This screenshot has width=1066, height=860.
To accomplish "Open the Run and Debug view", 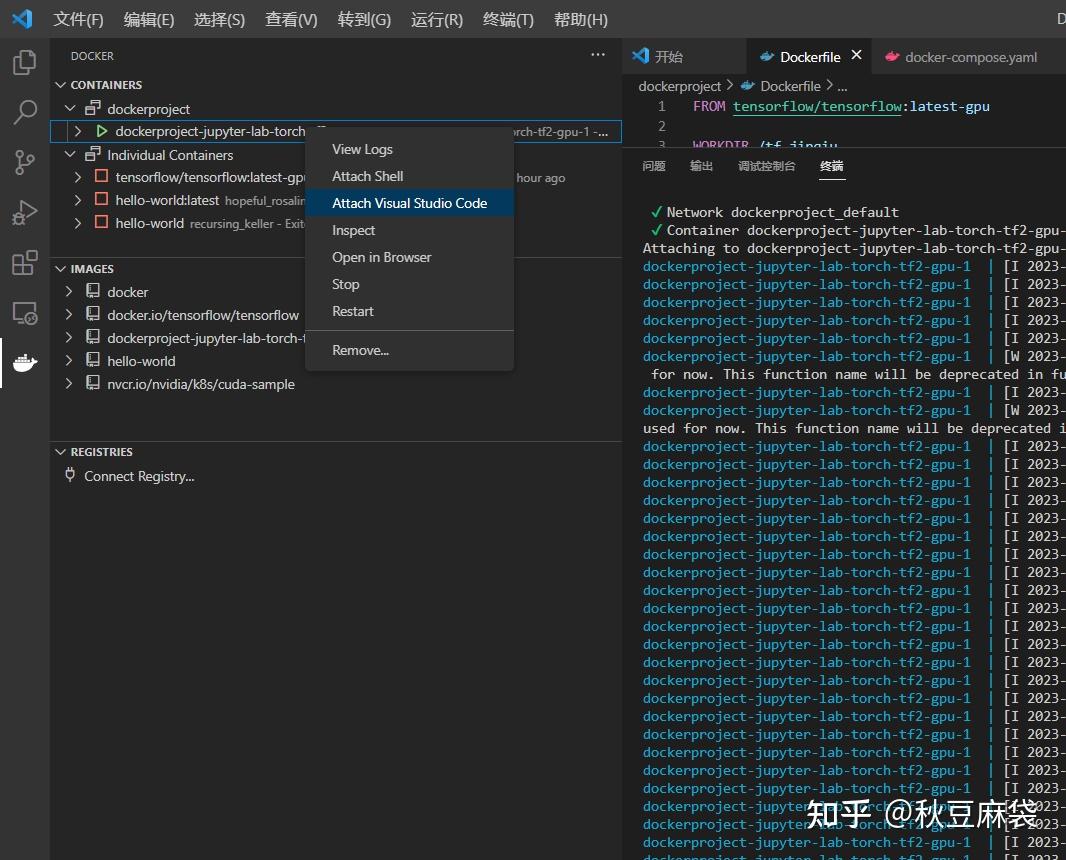I will [24, 212].
